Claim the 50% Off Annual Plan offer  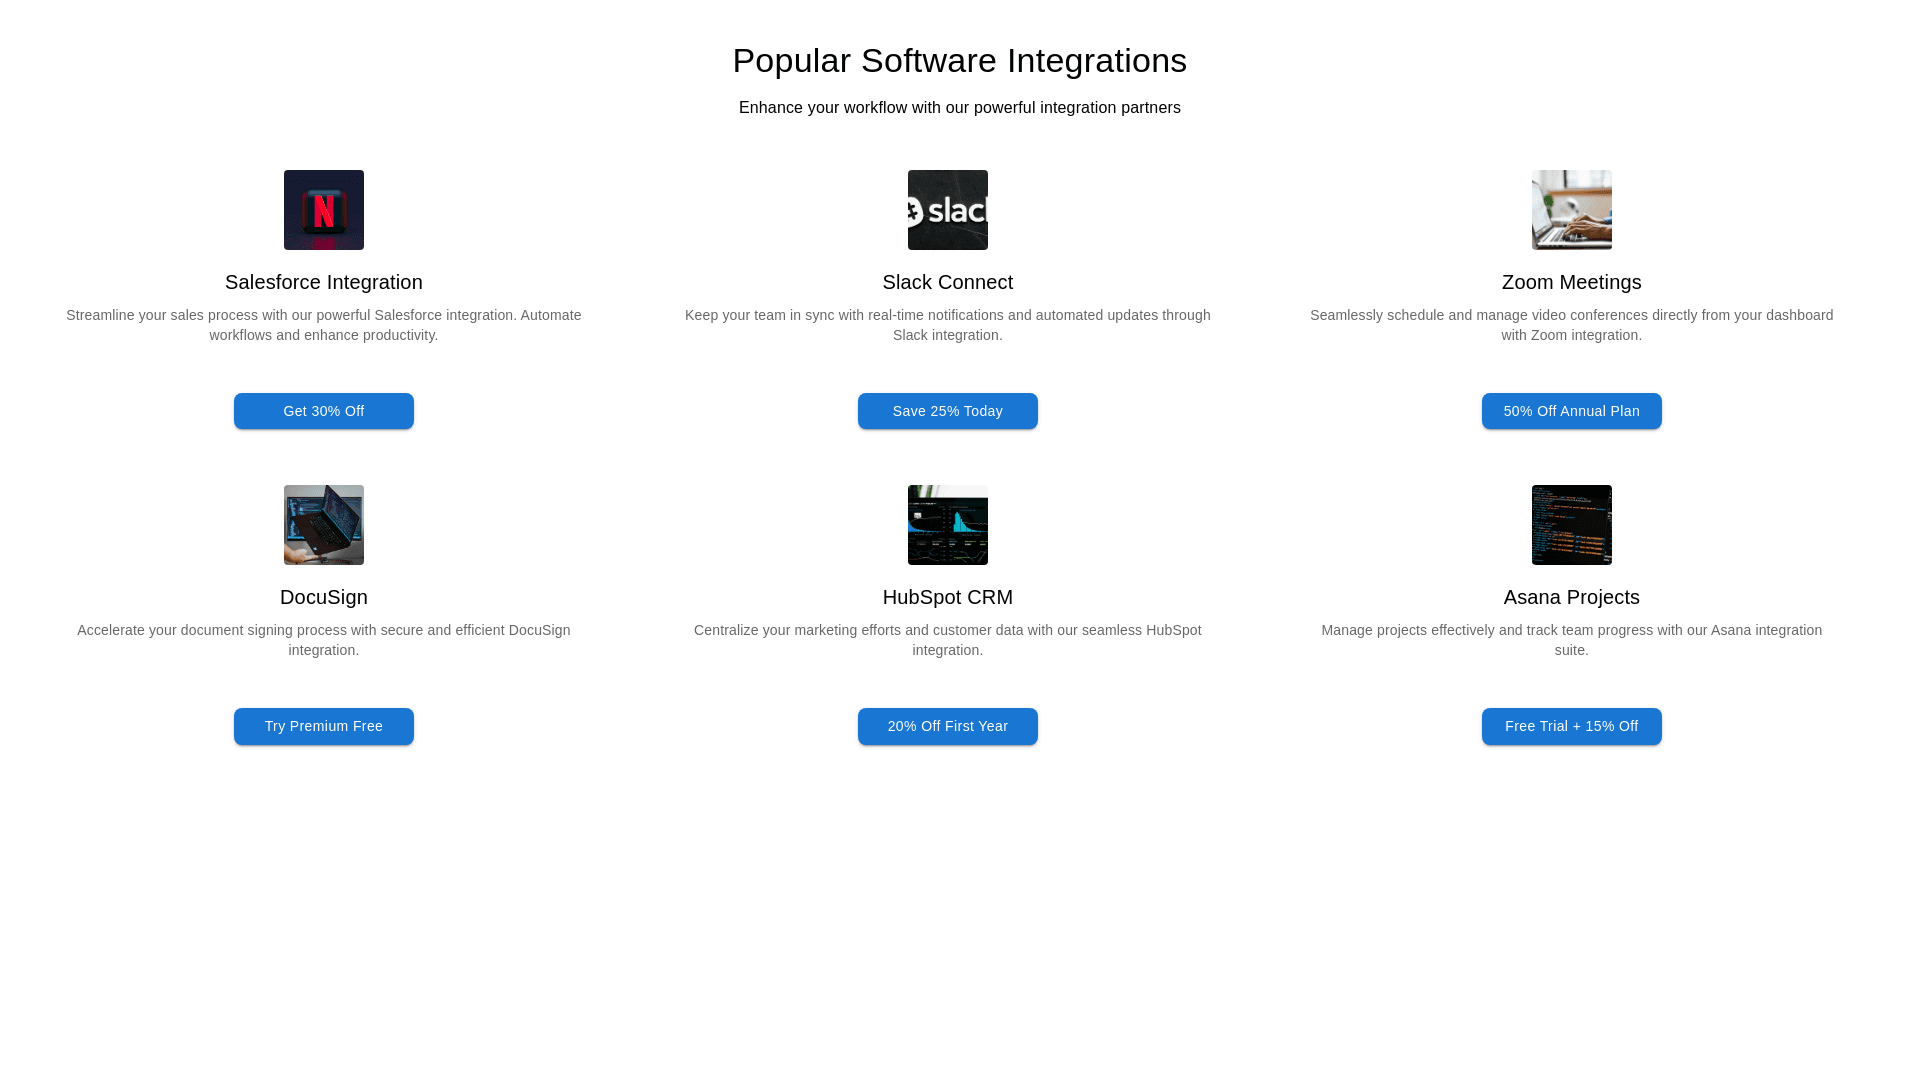(x=1571, y=411)
